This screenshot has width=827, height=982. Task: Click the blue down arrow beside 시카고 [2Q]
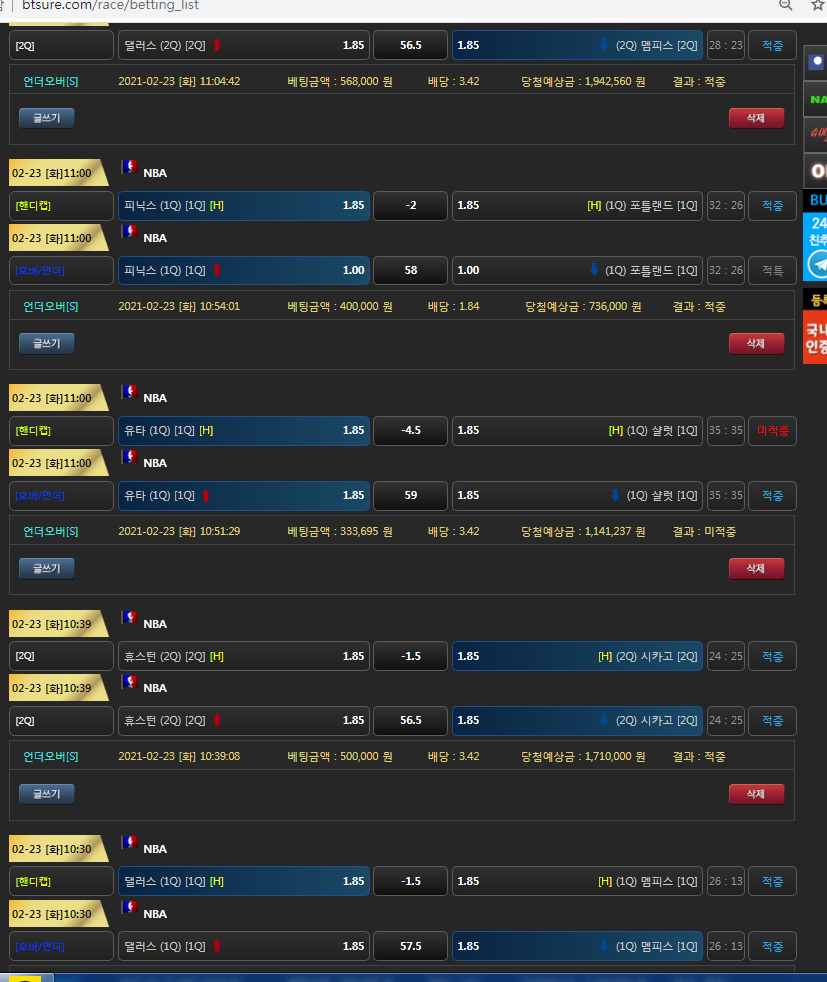(x=604, y=720)
